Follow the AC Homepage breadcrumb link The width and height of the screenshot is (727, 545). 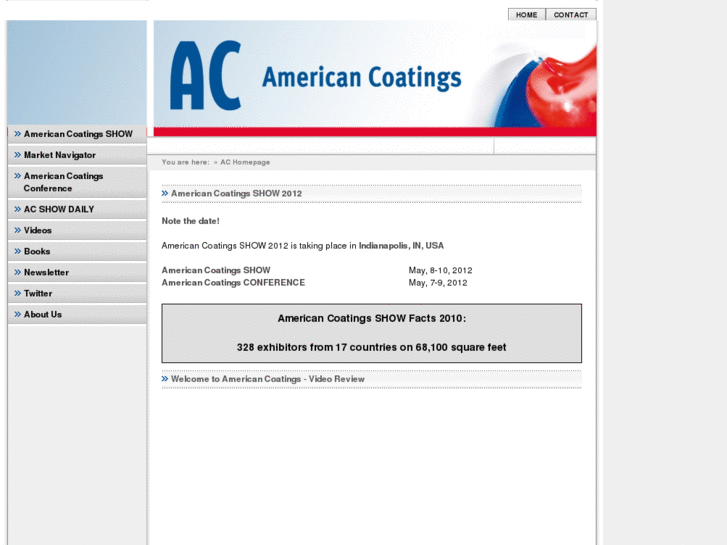tap(245, 162)
